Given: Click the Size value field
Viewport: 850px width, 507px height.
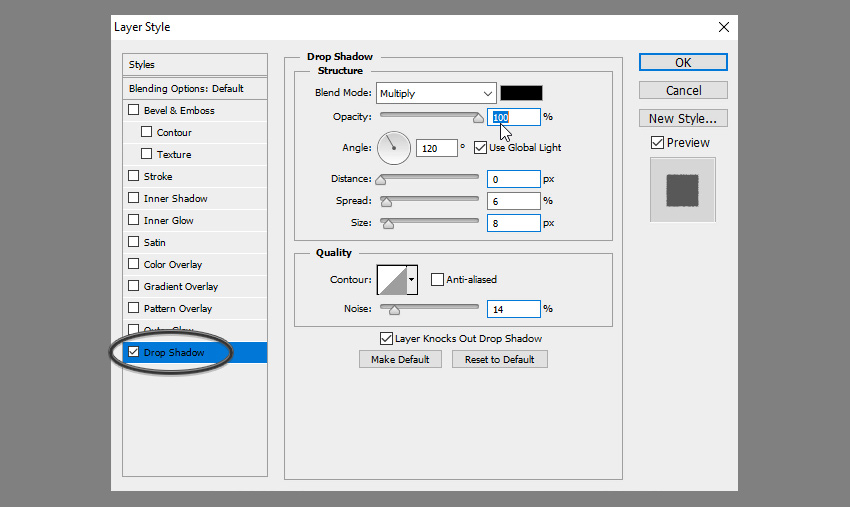Looking at the screenshot, I should 513,223.
